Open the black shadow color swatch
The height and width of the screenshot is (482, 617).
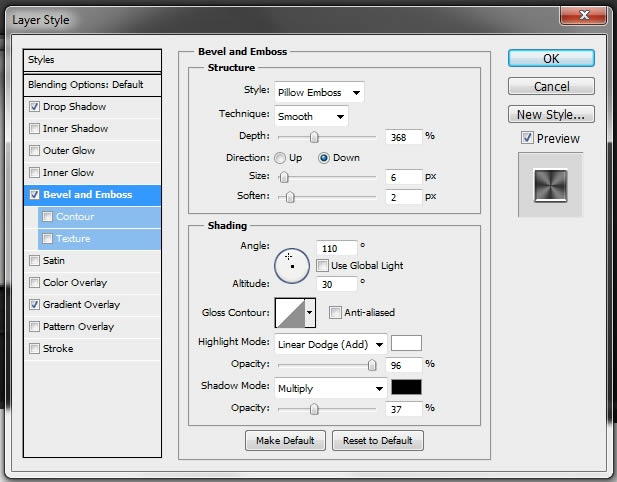pyautogui.click(x=406, y=387)
